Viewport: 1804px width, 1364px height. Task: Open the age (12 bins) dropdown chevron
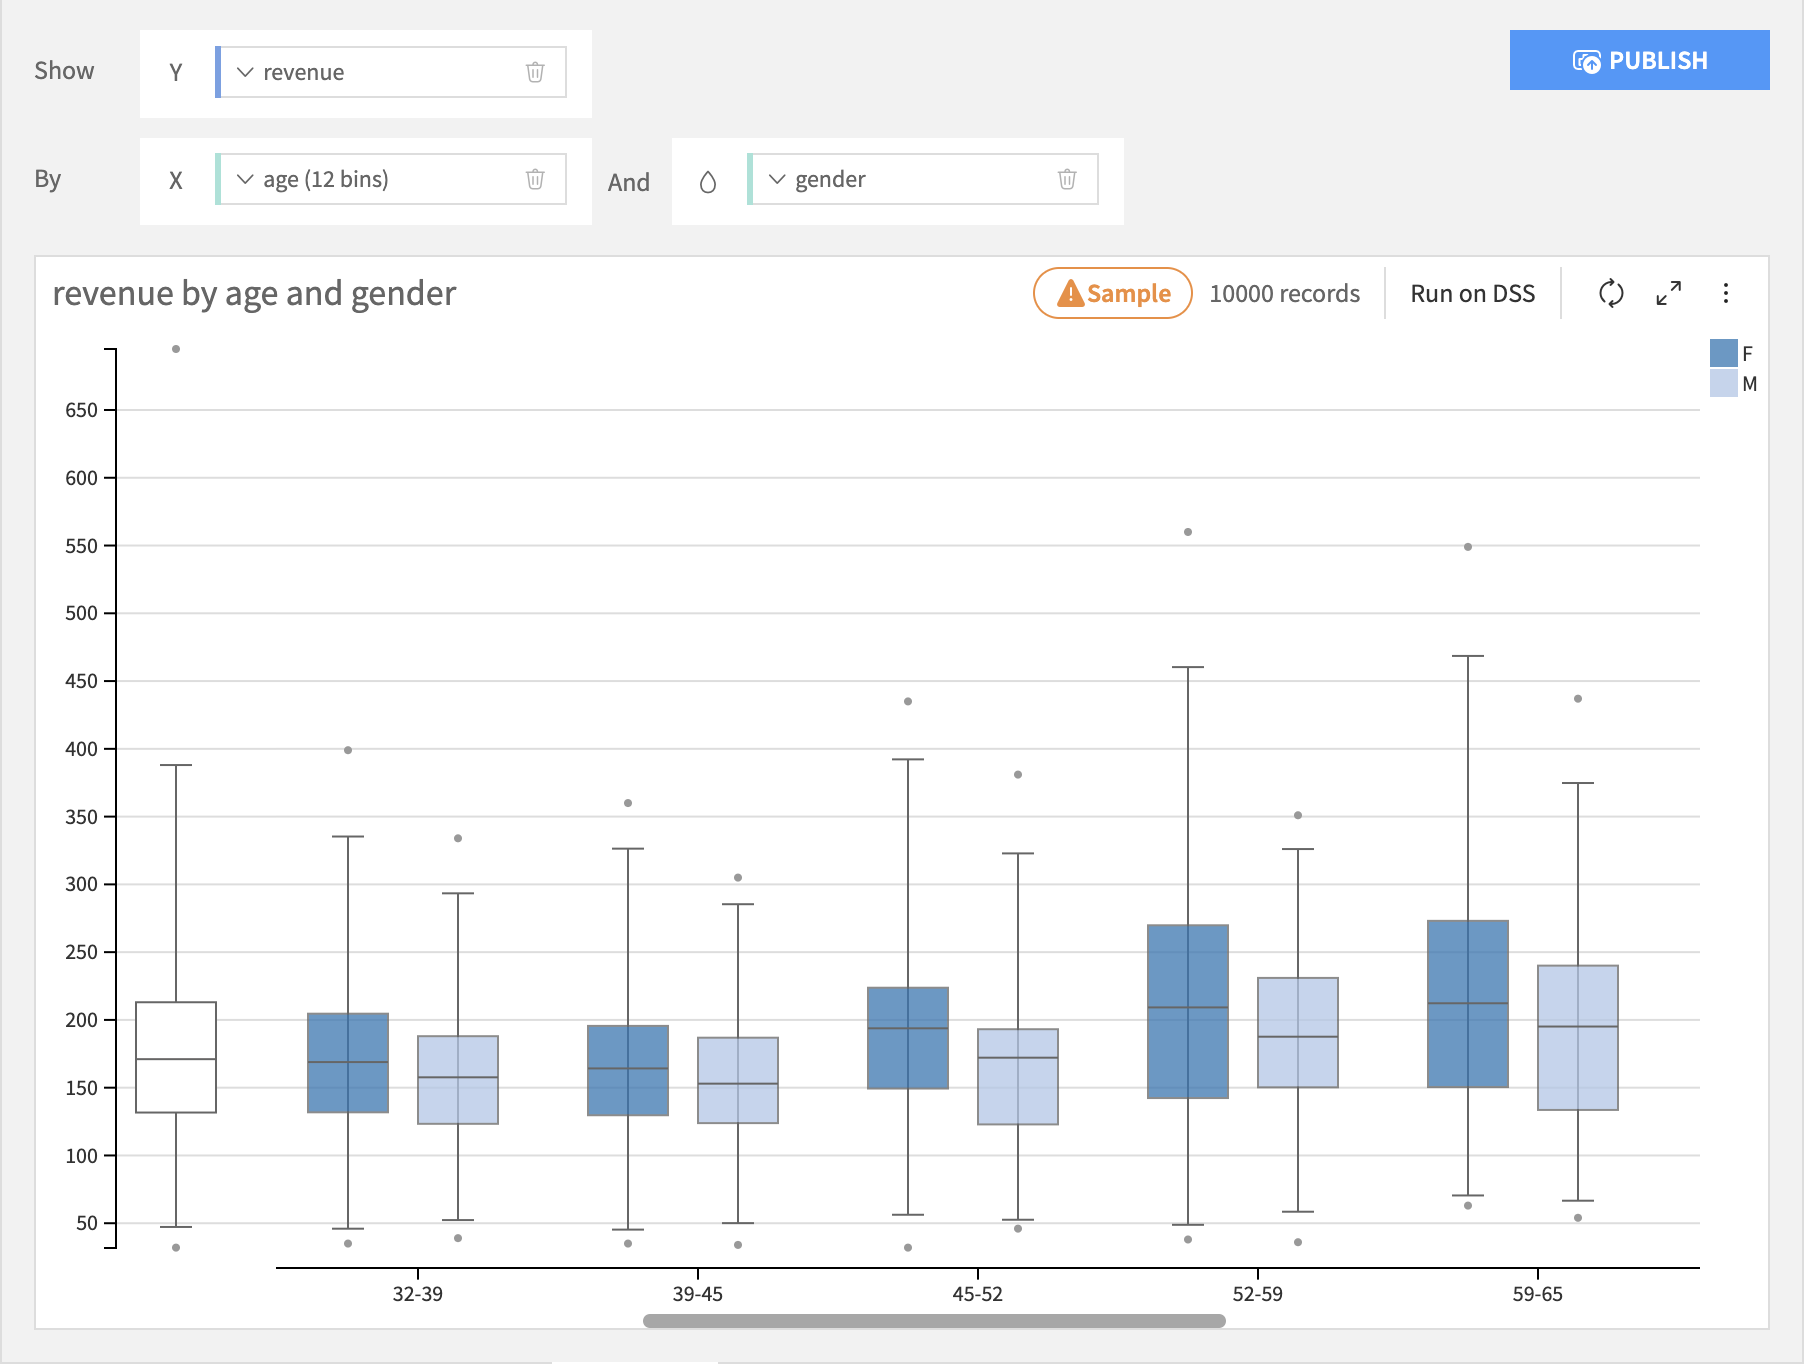click(245, 179)
